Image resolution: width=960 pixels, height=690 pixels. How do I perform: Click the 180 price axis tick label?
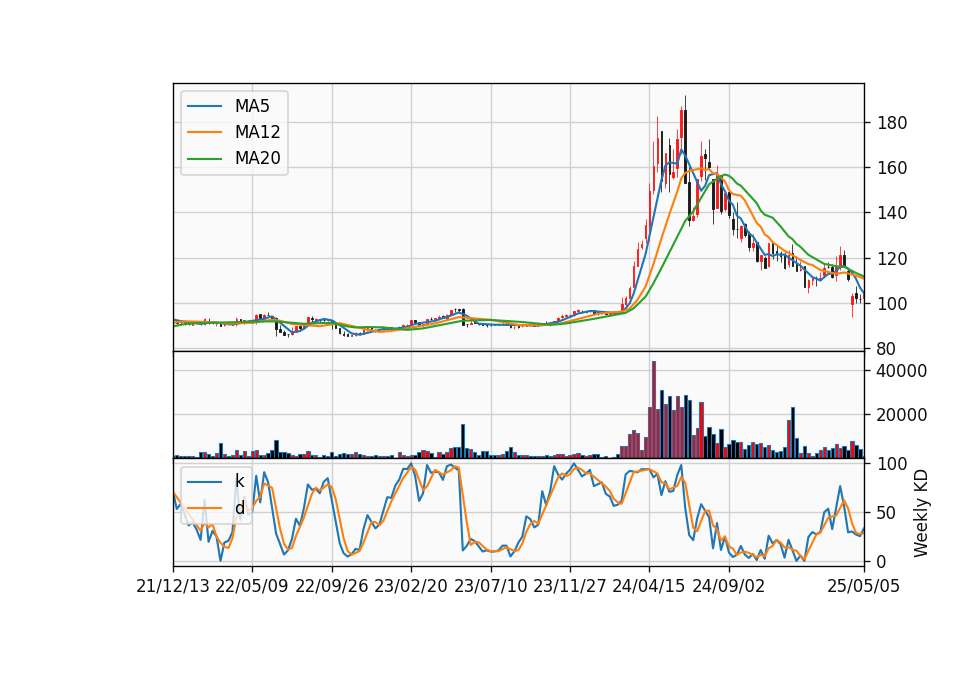[x=892, y=123]
